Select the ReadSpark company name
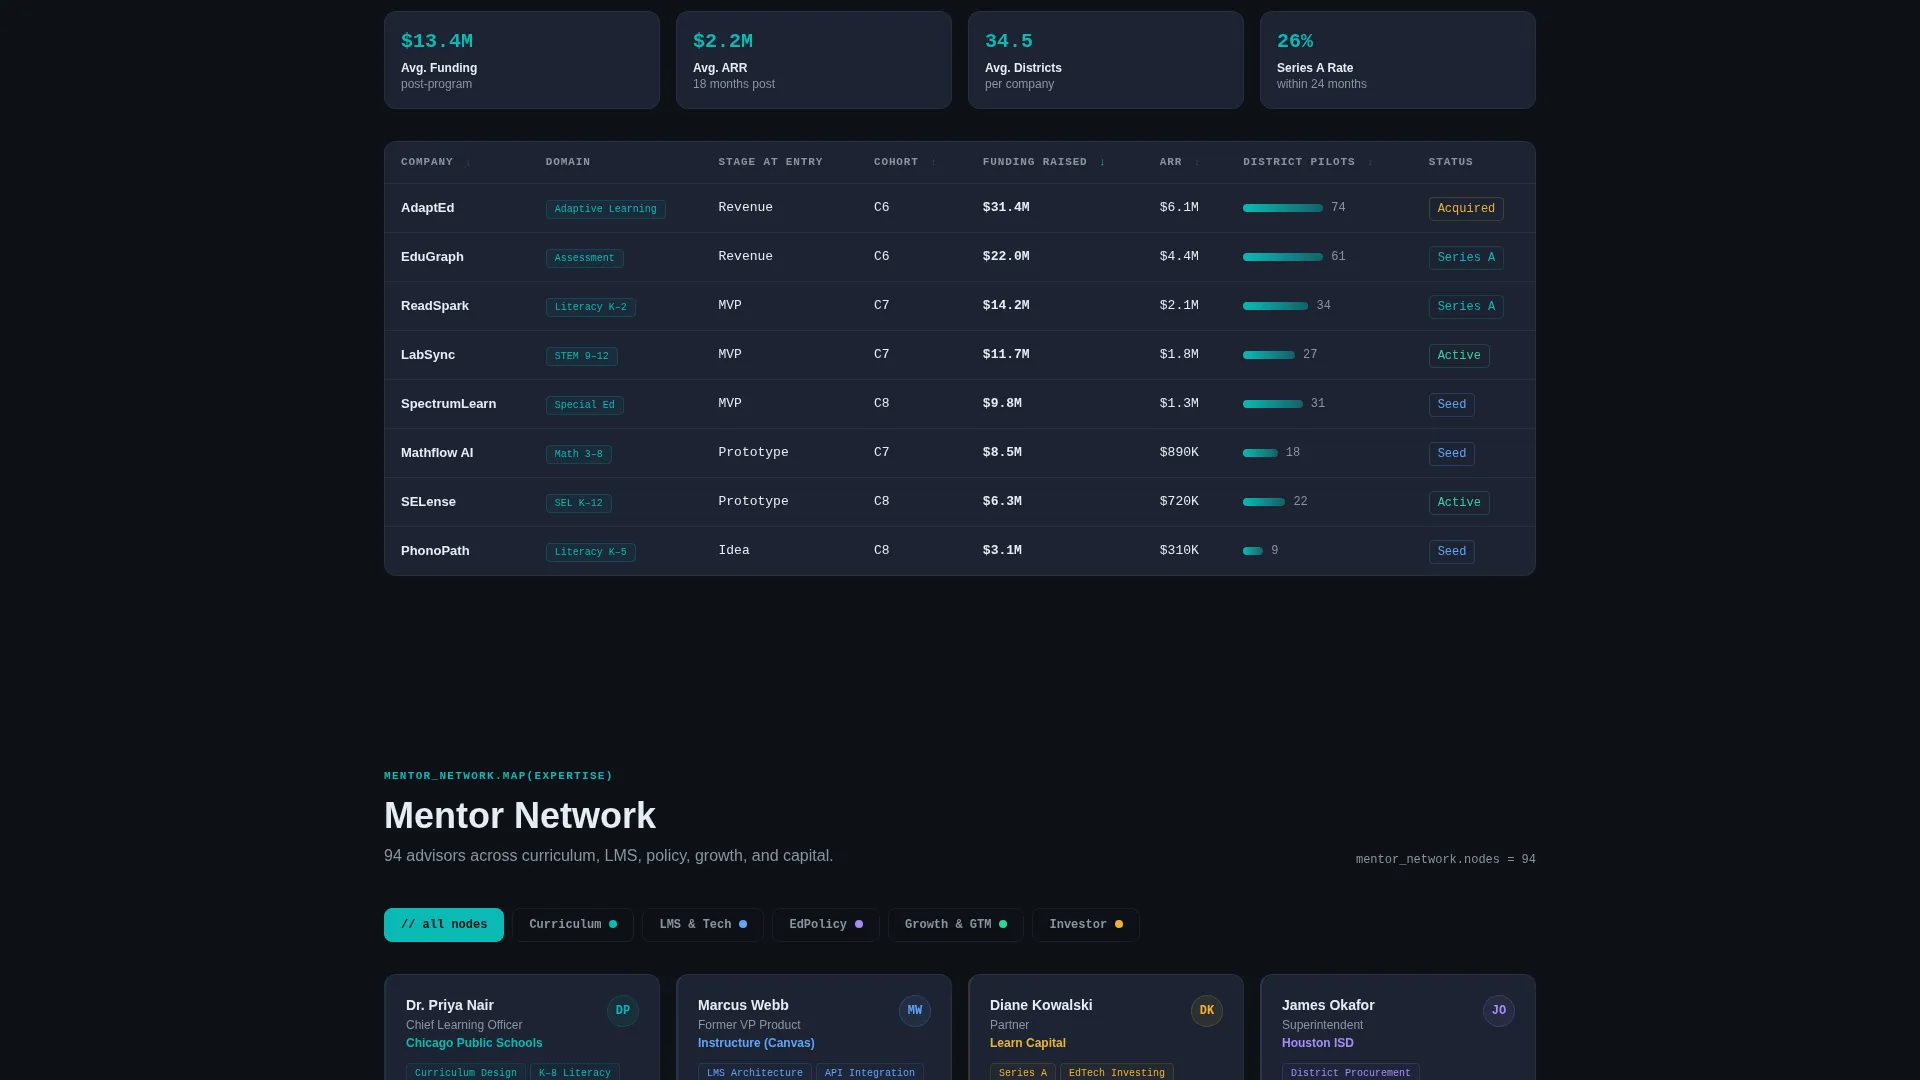1920x1080 pixels. pyautogui.click(x=435, y=306)
